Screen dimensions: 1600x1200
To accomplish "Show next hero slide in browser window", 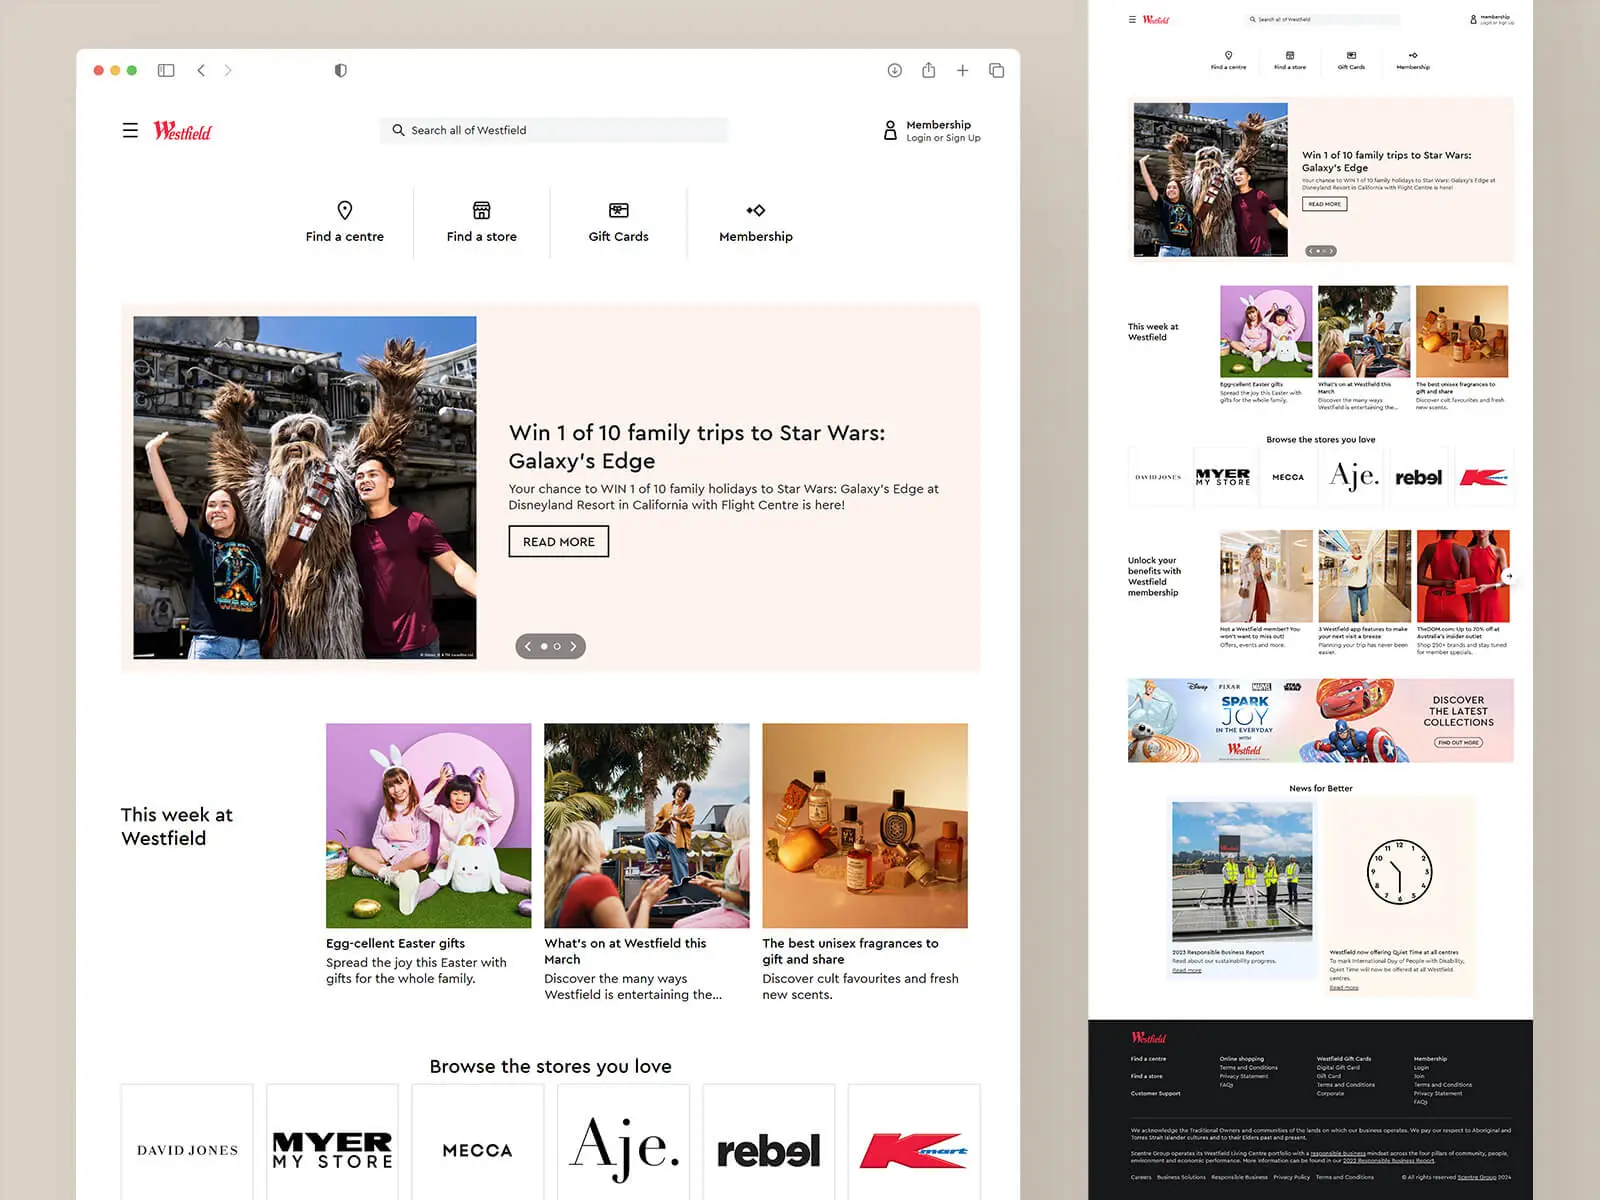I will coord(574,646).
